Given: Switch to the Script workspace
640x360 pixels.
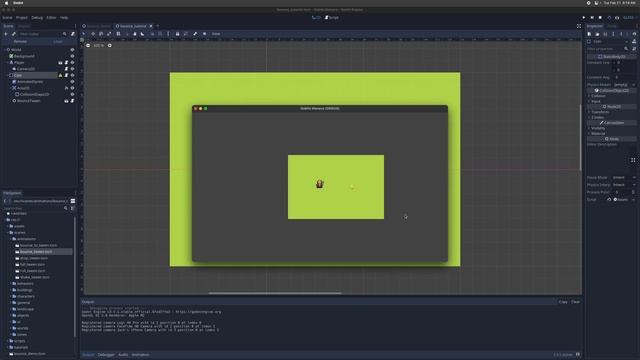Looking at the screenshot, I should 332,18.
